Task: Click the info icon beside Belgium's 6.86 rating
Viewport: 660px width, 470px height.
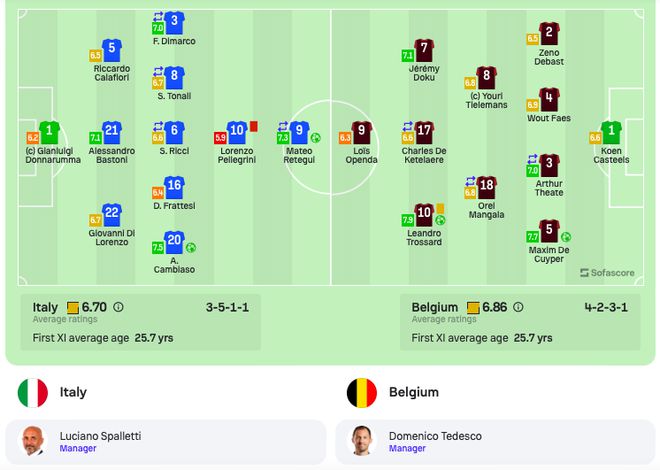Action: click(x=518, y=307)
